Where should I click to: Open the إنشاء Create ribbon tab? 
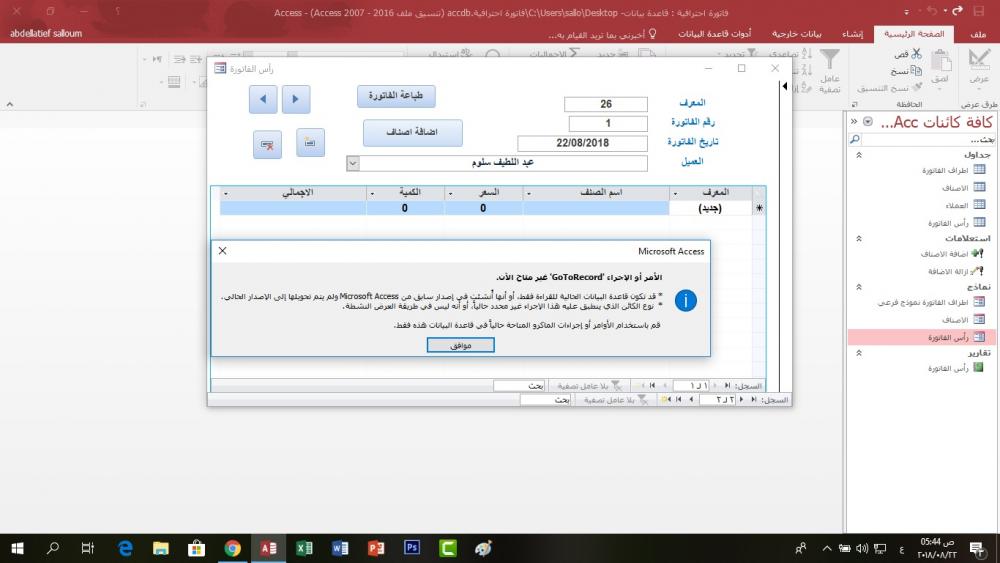[x=853, y=34]
